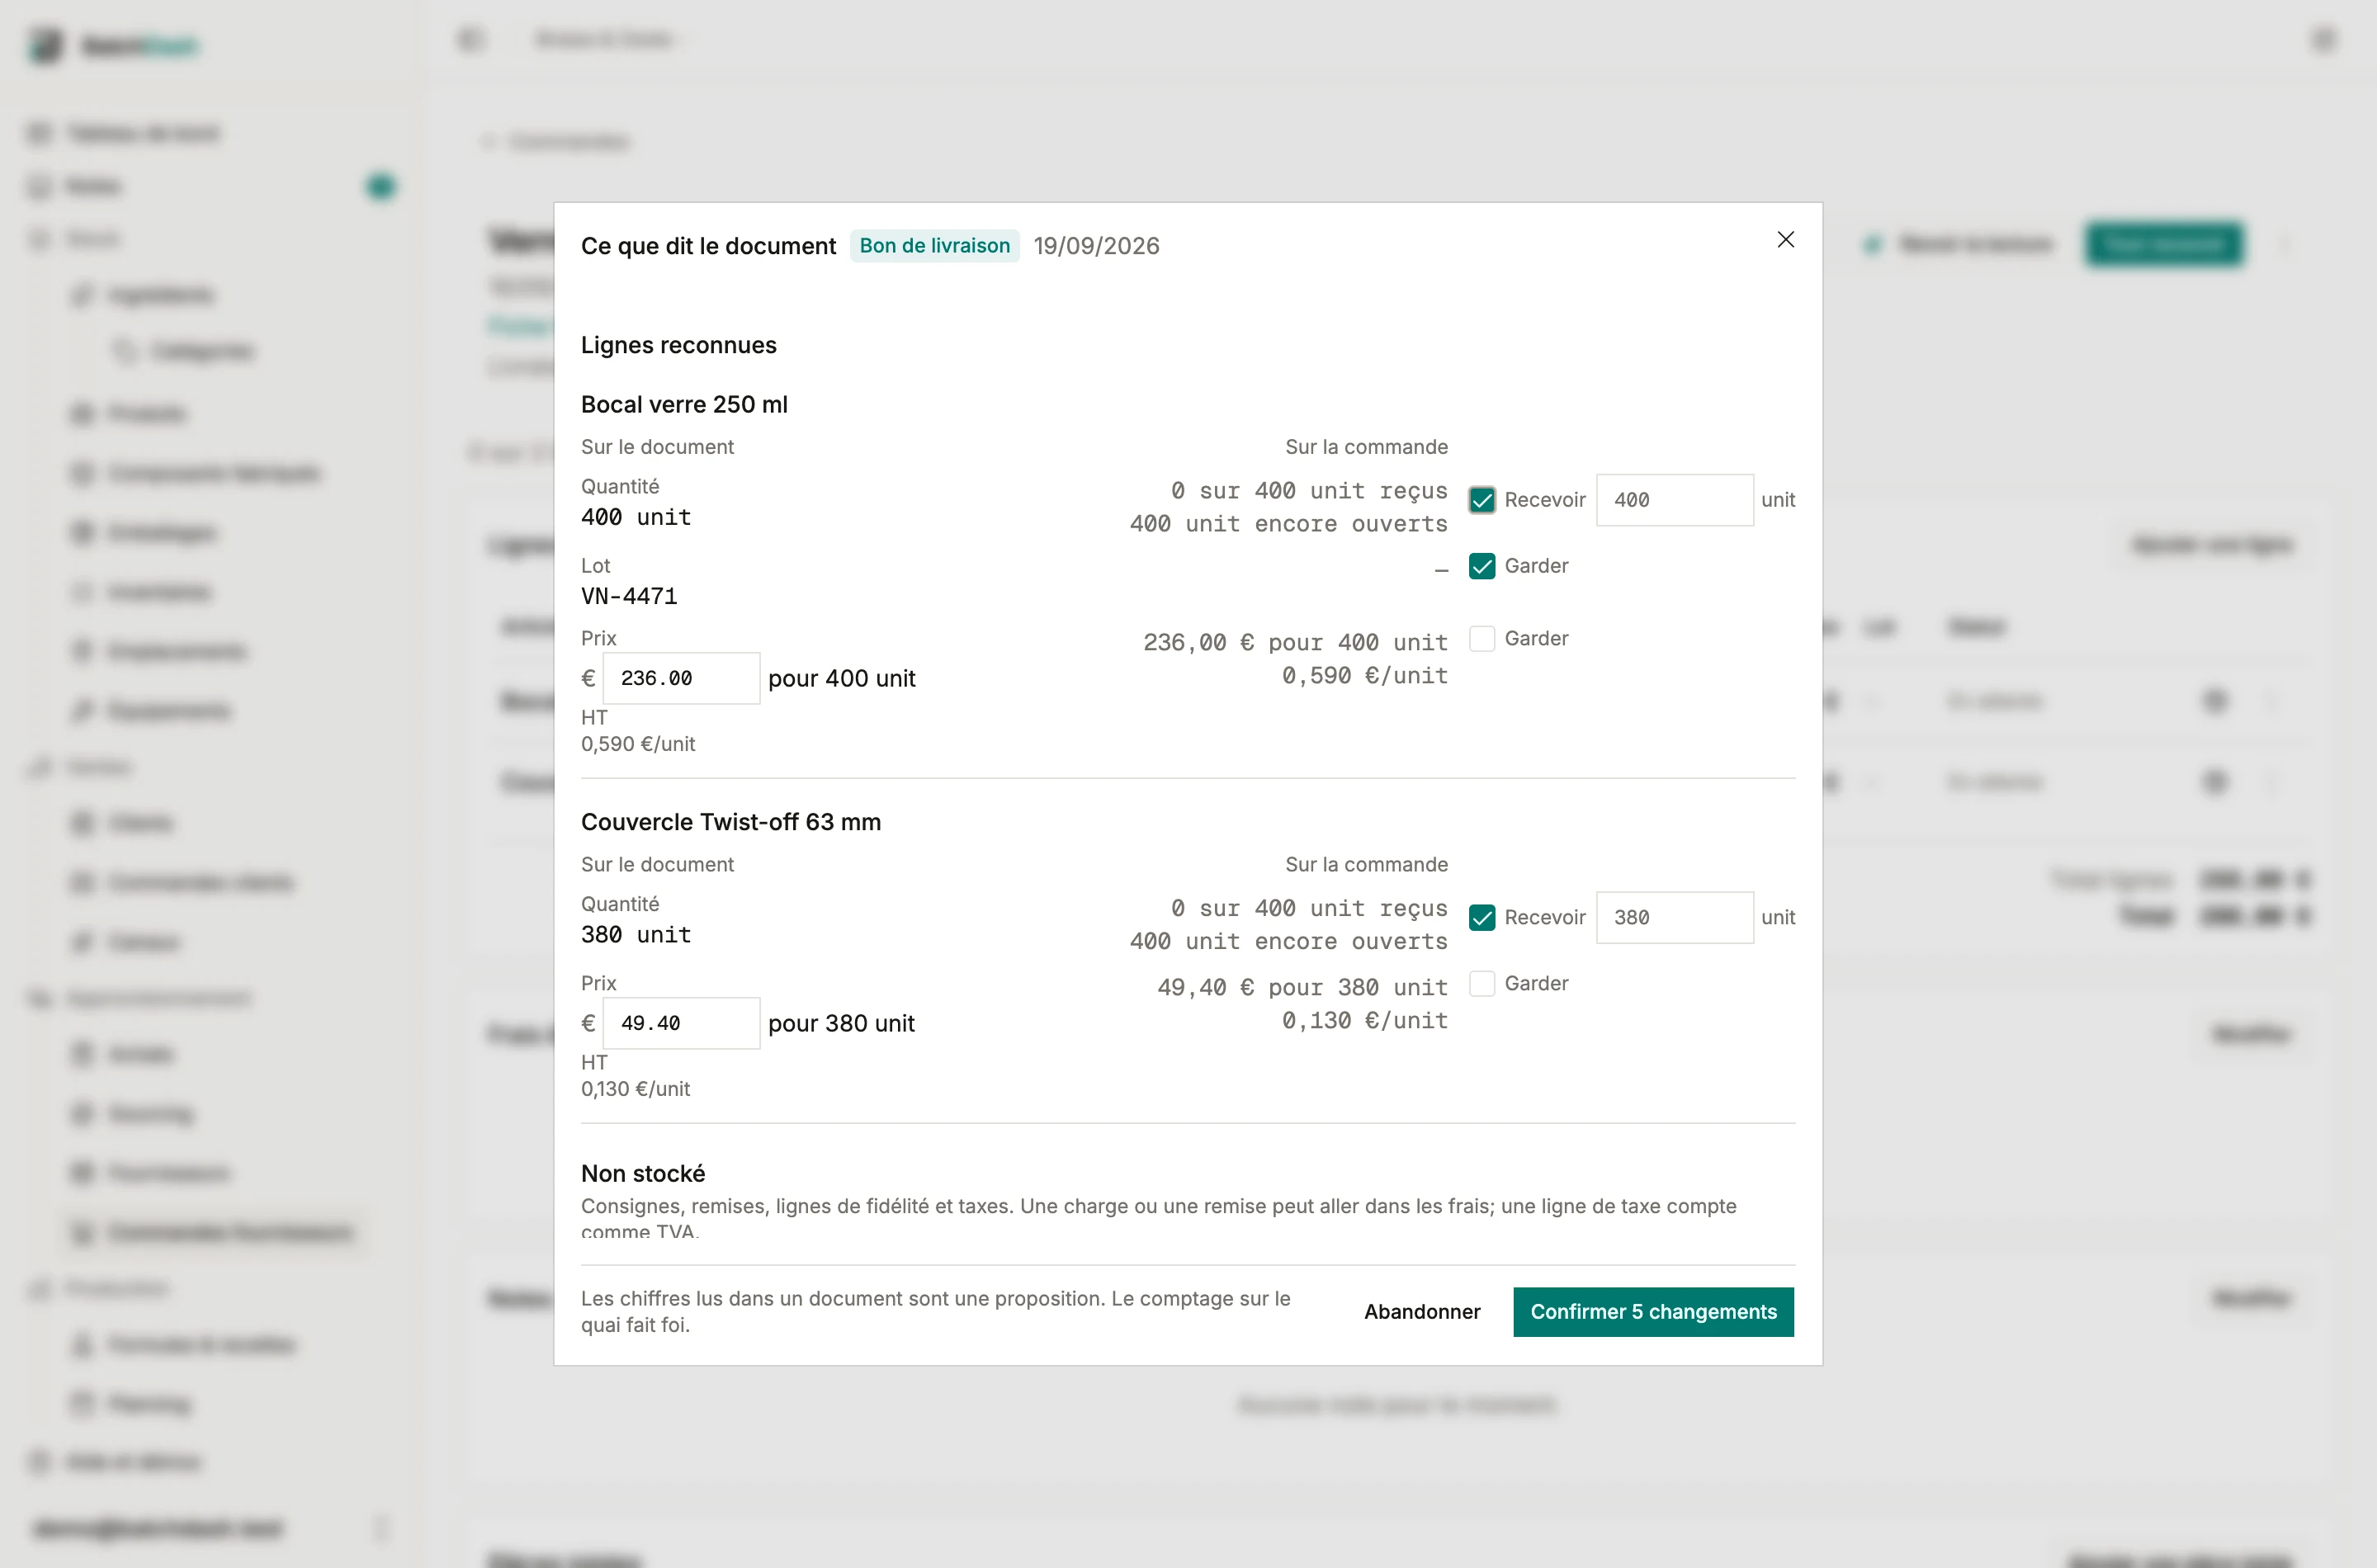Viewport: 2377px width, 1568px height.
Task: Click the top-right header icon
Action: 2323,39
